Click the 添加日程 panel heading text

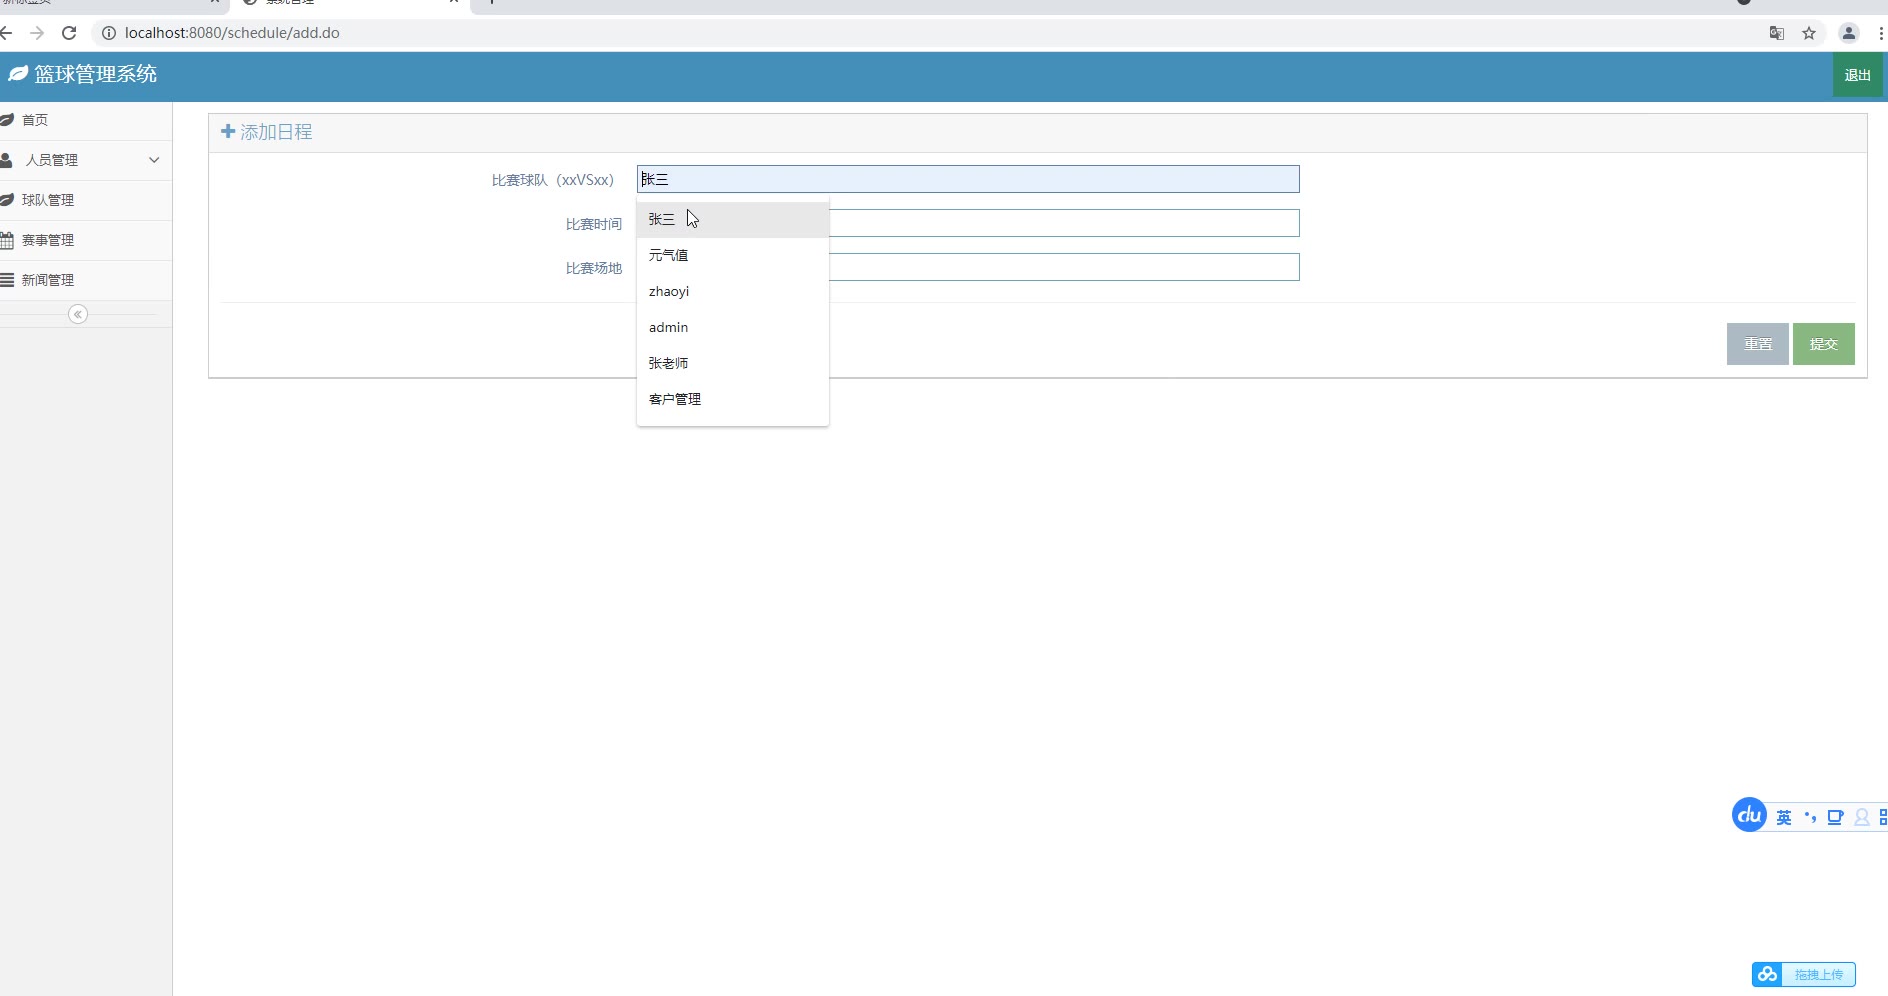[276, 132]
